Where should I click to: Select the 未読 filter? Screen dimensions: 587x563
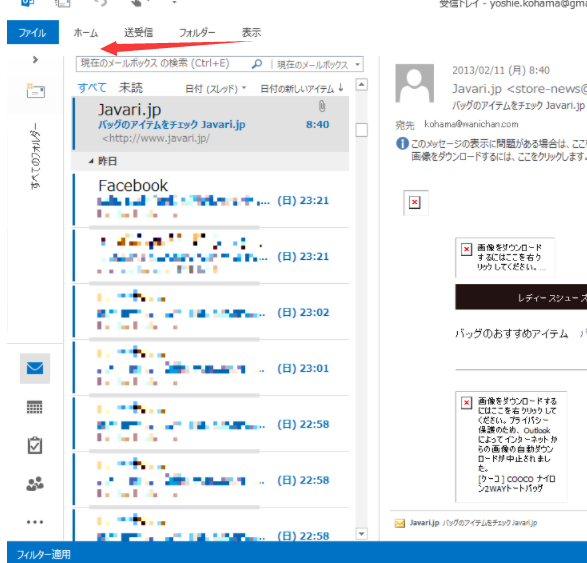click(x=131, y=88)
